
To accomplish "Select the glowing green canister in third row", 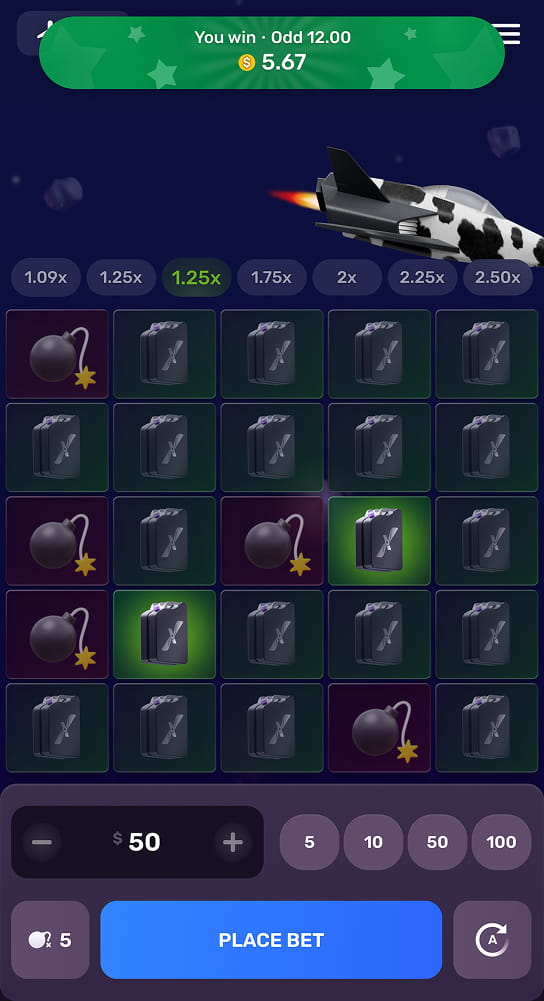I will coord(379,541).
